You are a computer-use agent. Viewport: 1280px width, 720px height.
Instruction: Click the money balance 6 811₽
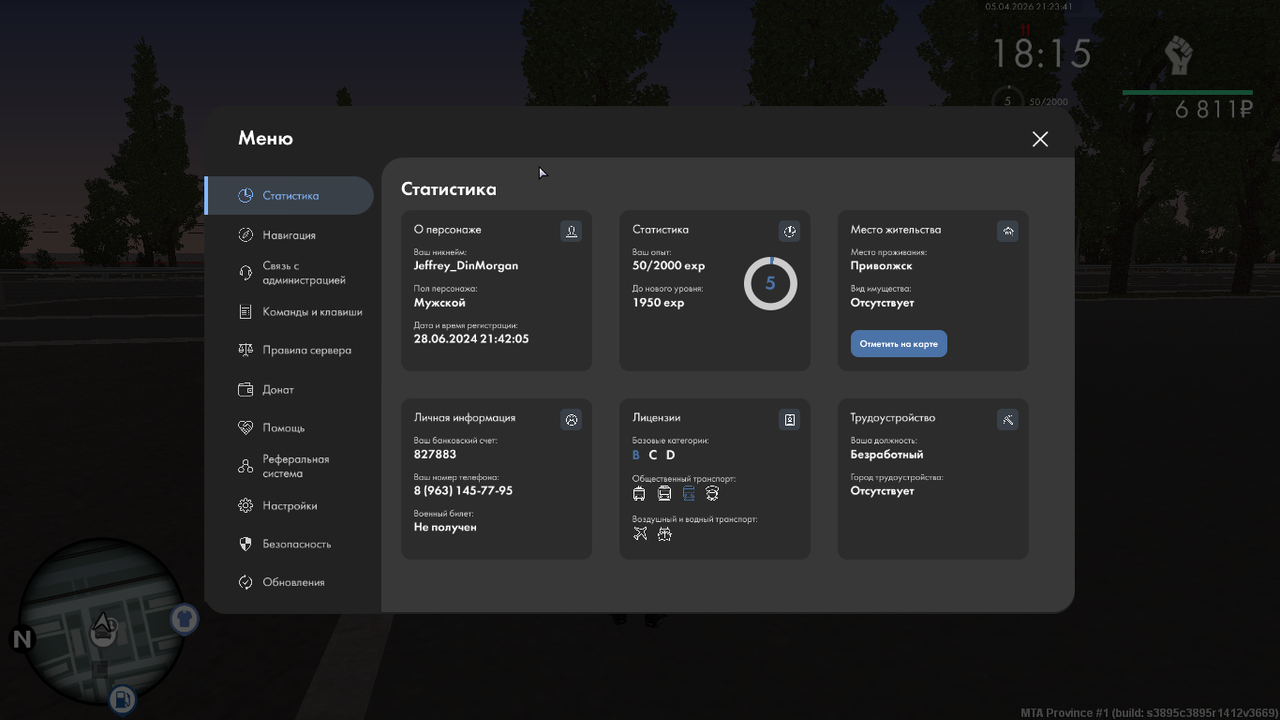[1214, 110]
